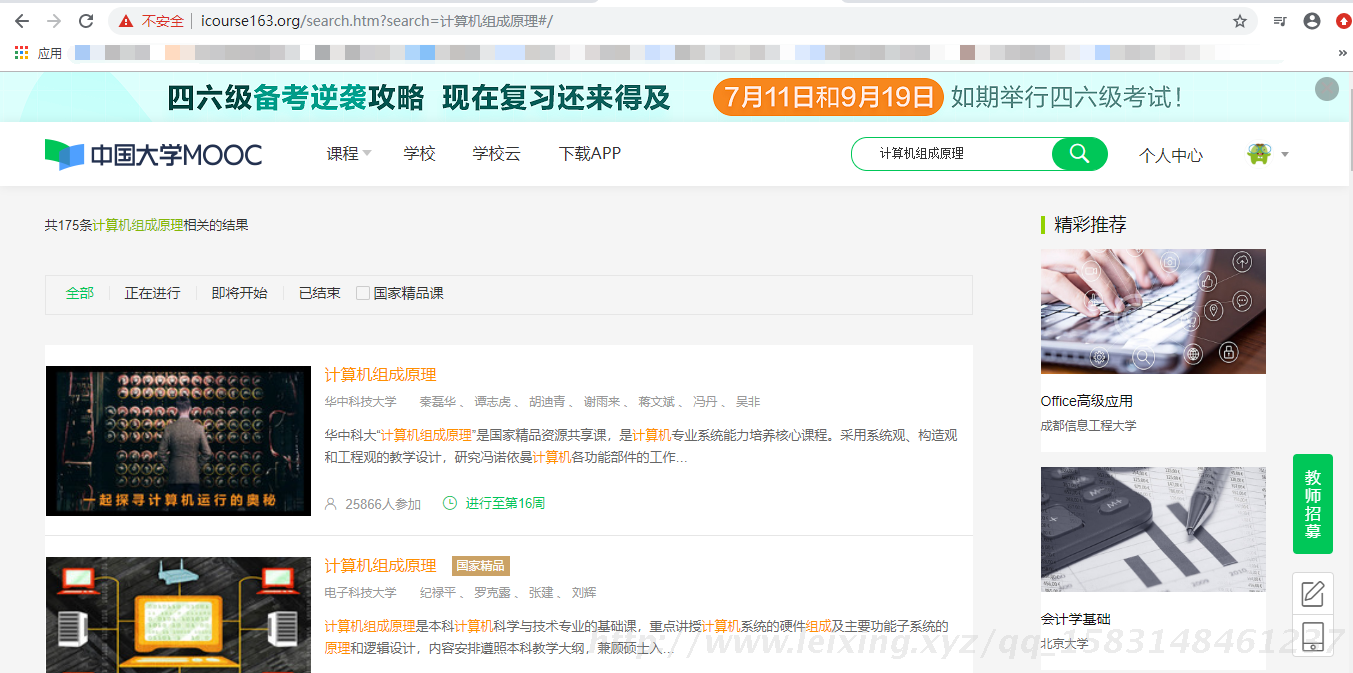Open the Office高级应用 course link
The width and height of the screenshot is (1353, 673).
point(1087,401)
